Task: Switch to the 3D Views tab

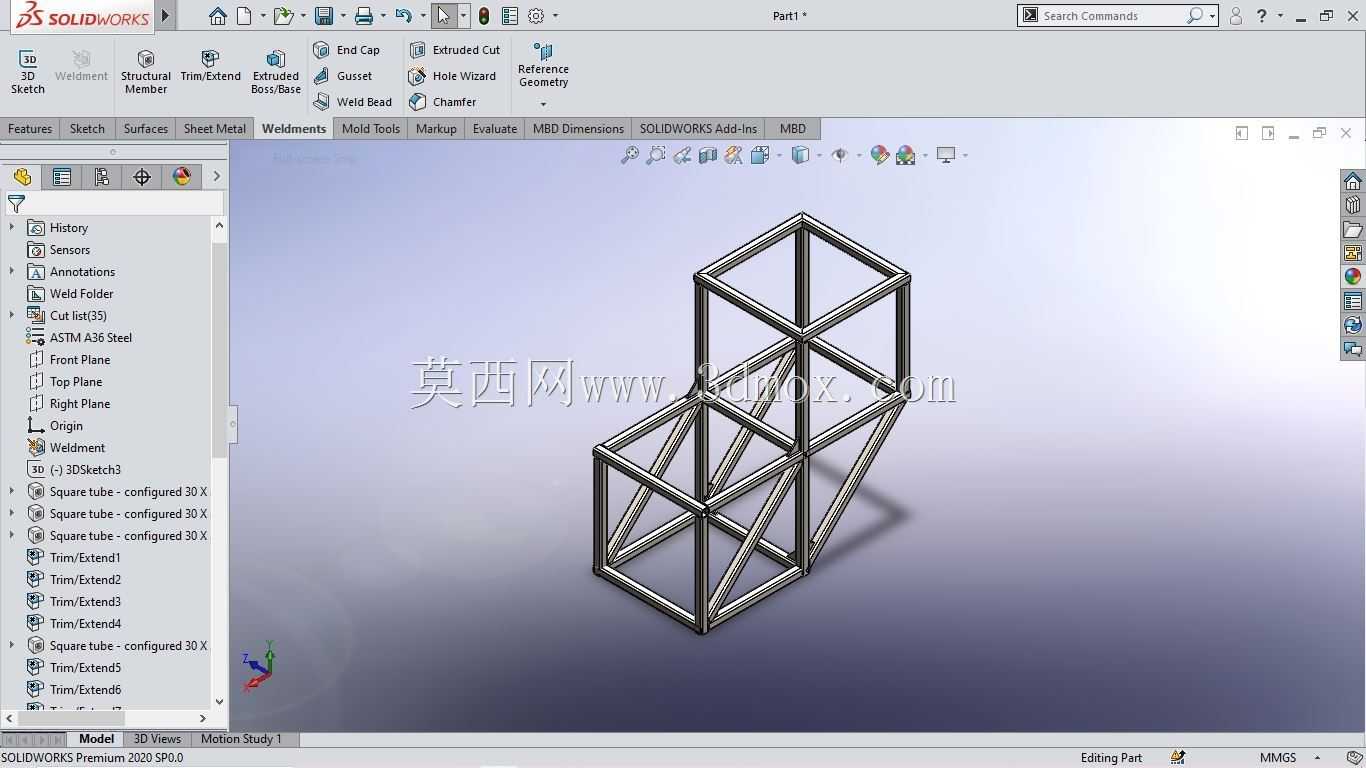Action: coord(158,739)
